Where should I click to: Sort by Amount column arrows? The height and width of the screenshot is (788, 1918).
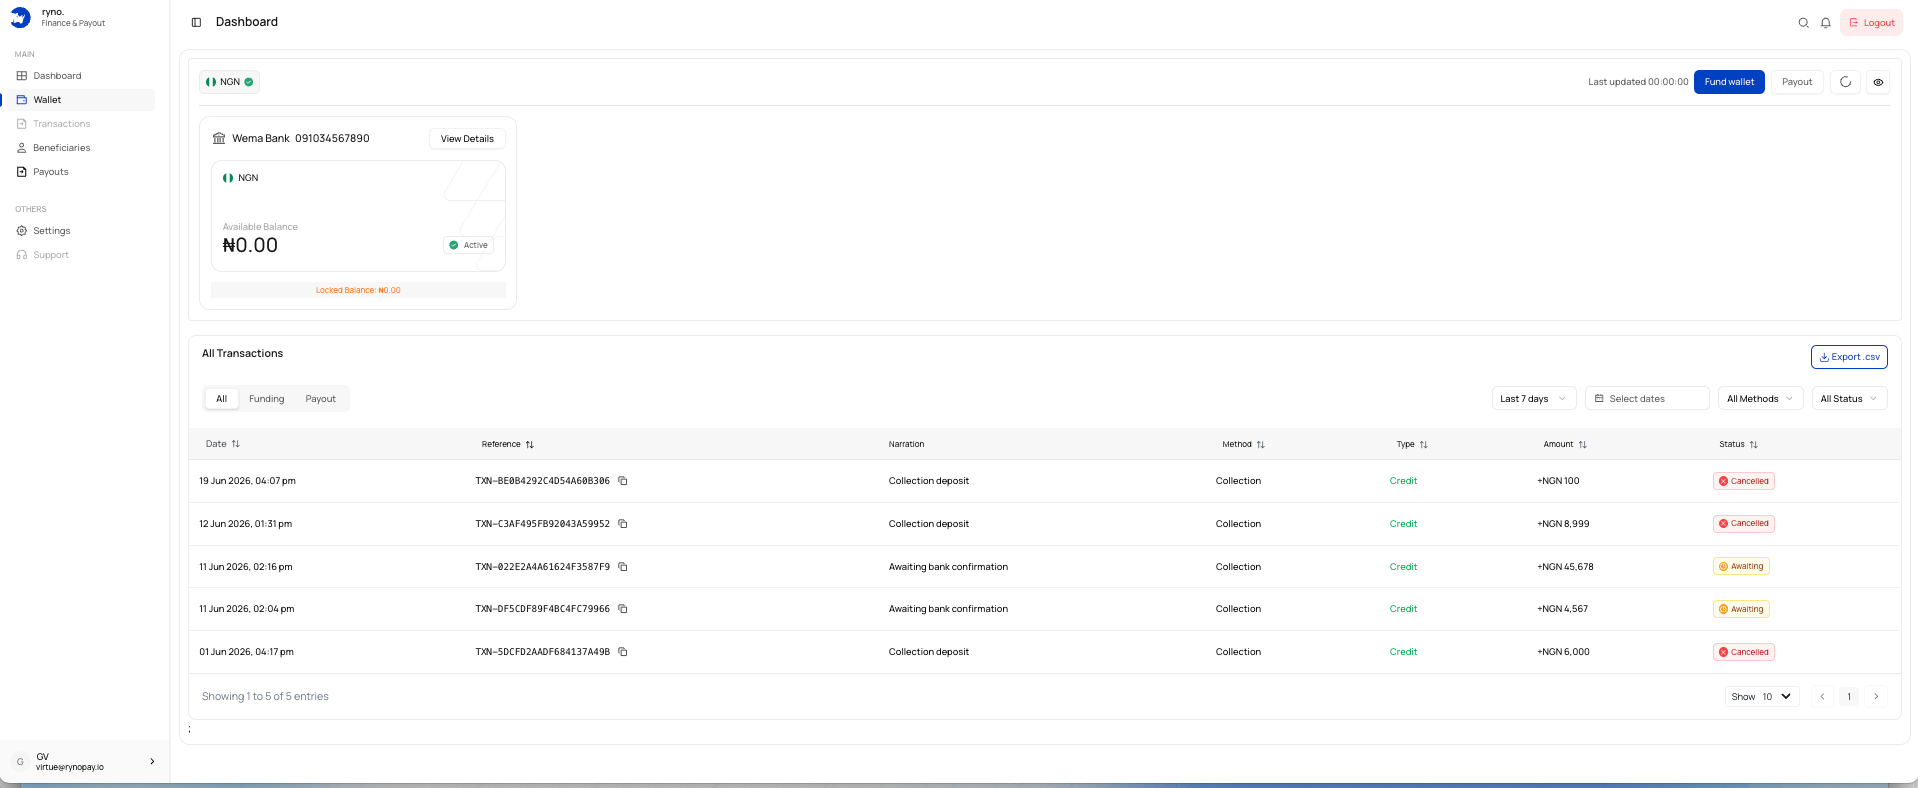click(1582, 444)
